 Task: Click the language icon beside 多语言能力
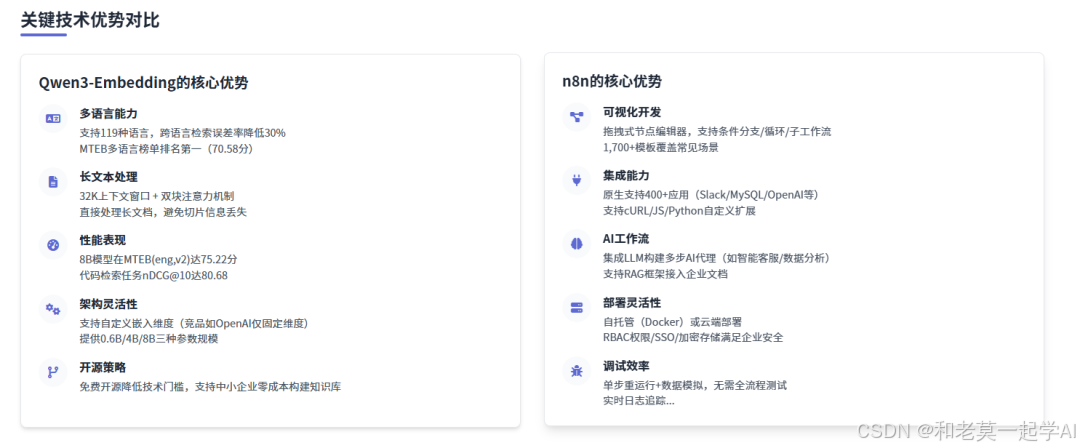tap(53, 119)
